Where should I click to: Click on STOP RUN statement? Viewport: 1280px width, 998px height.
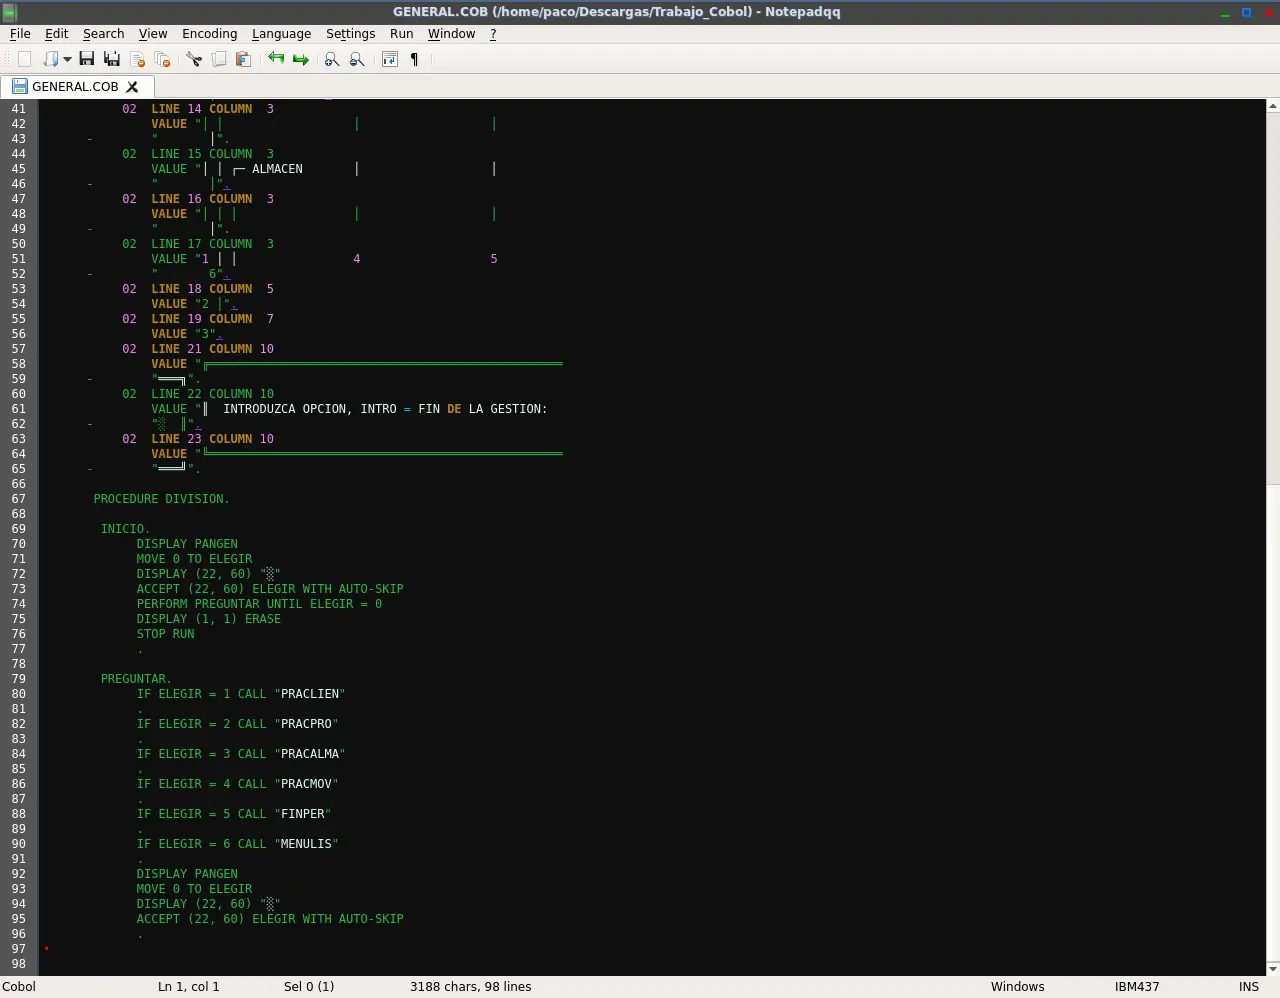166,634
